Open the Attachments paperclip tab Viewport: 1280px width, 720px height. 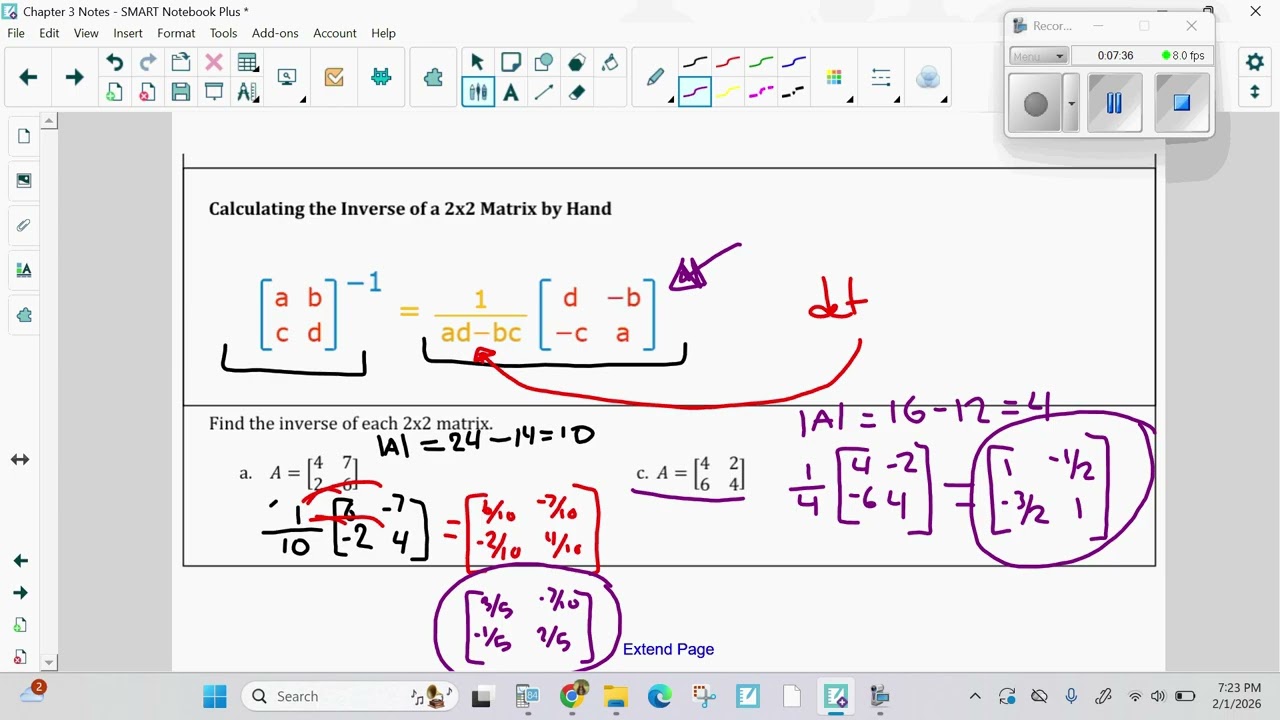pyautogui.click(x=24, y=225)
